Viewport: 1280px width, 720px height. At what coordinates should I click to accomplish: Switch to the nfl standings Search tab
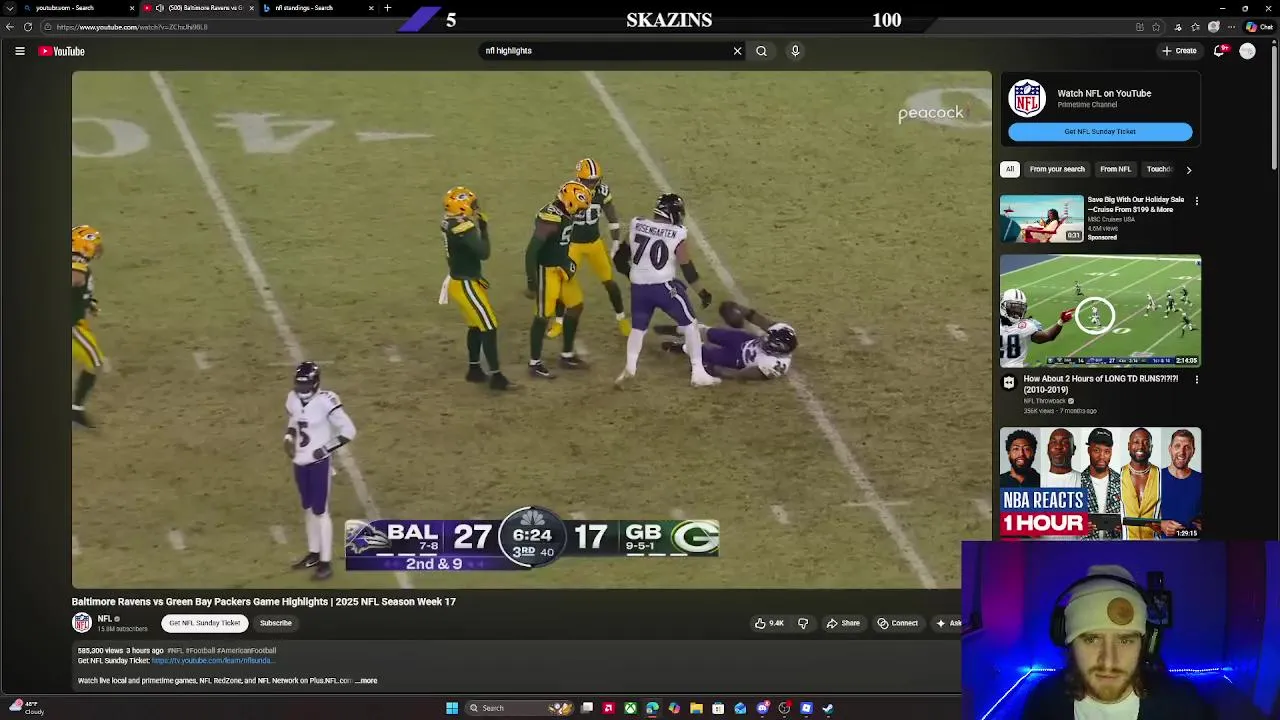click(318, 8)
